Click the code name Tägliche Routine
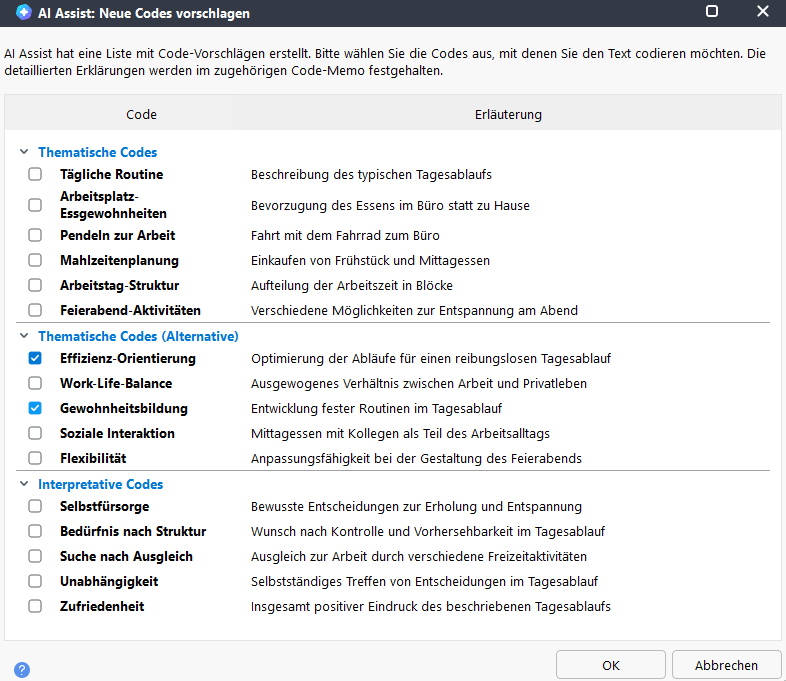 pyautogui.click(x=112, y=174)
